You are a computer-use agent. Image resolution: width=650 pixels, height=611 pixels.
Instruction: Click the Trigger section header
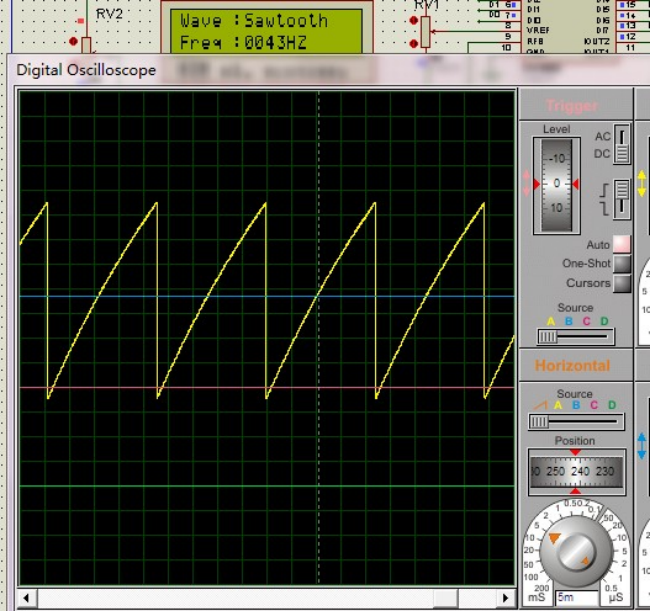[572, 106]
